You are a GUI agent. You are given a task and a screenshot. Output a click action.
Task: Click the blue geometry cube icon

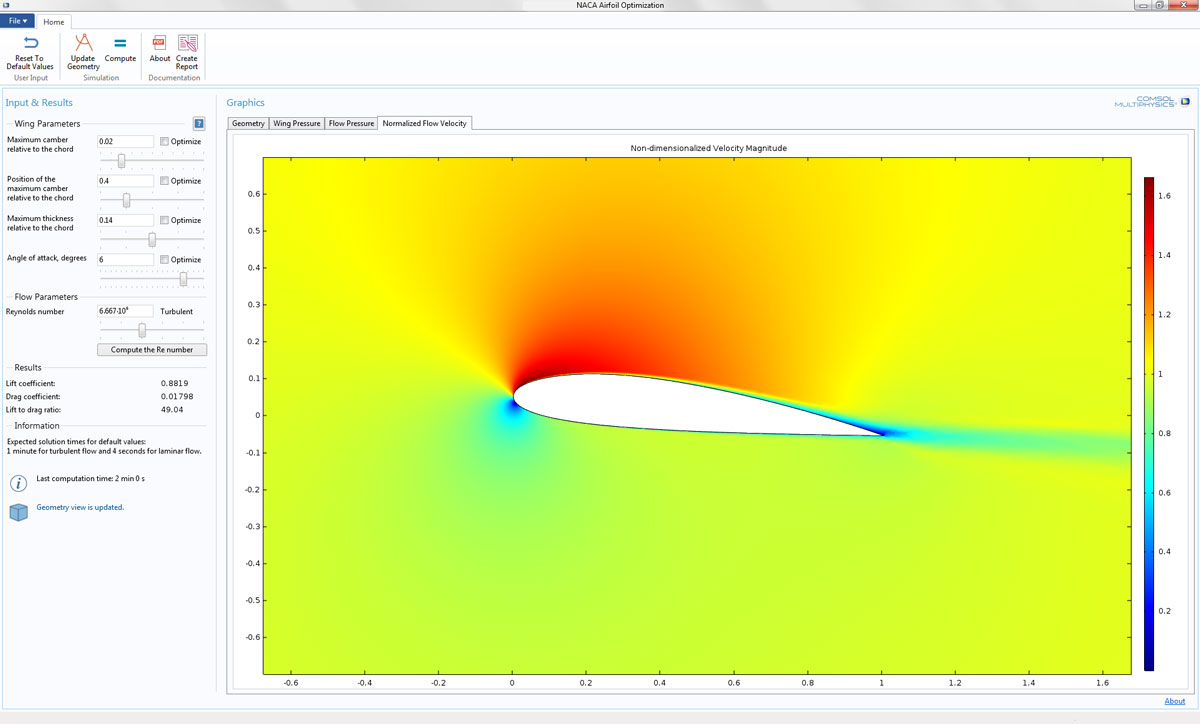18,512
